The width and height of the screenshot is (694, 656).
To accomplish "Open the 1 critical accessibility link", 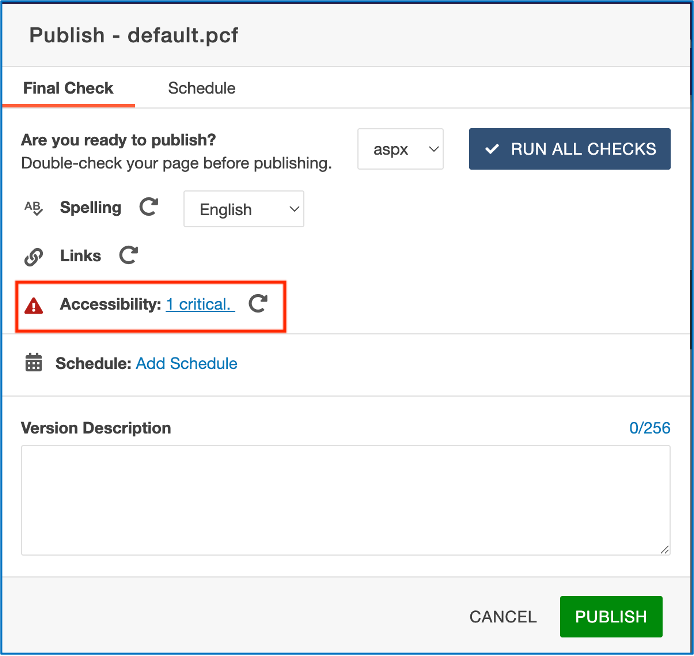I will [x=199, y=304].
